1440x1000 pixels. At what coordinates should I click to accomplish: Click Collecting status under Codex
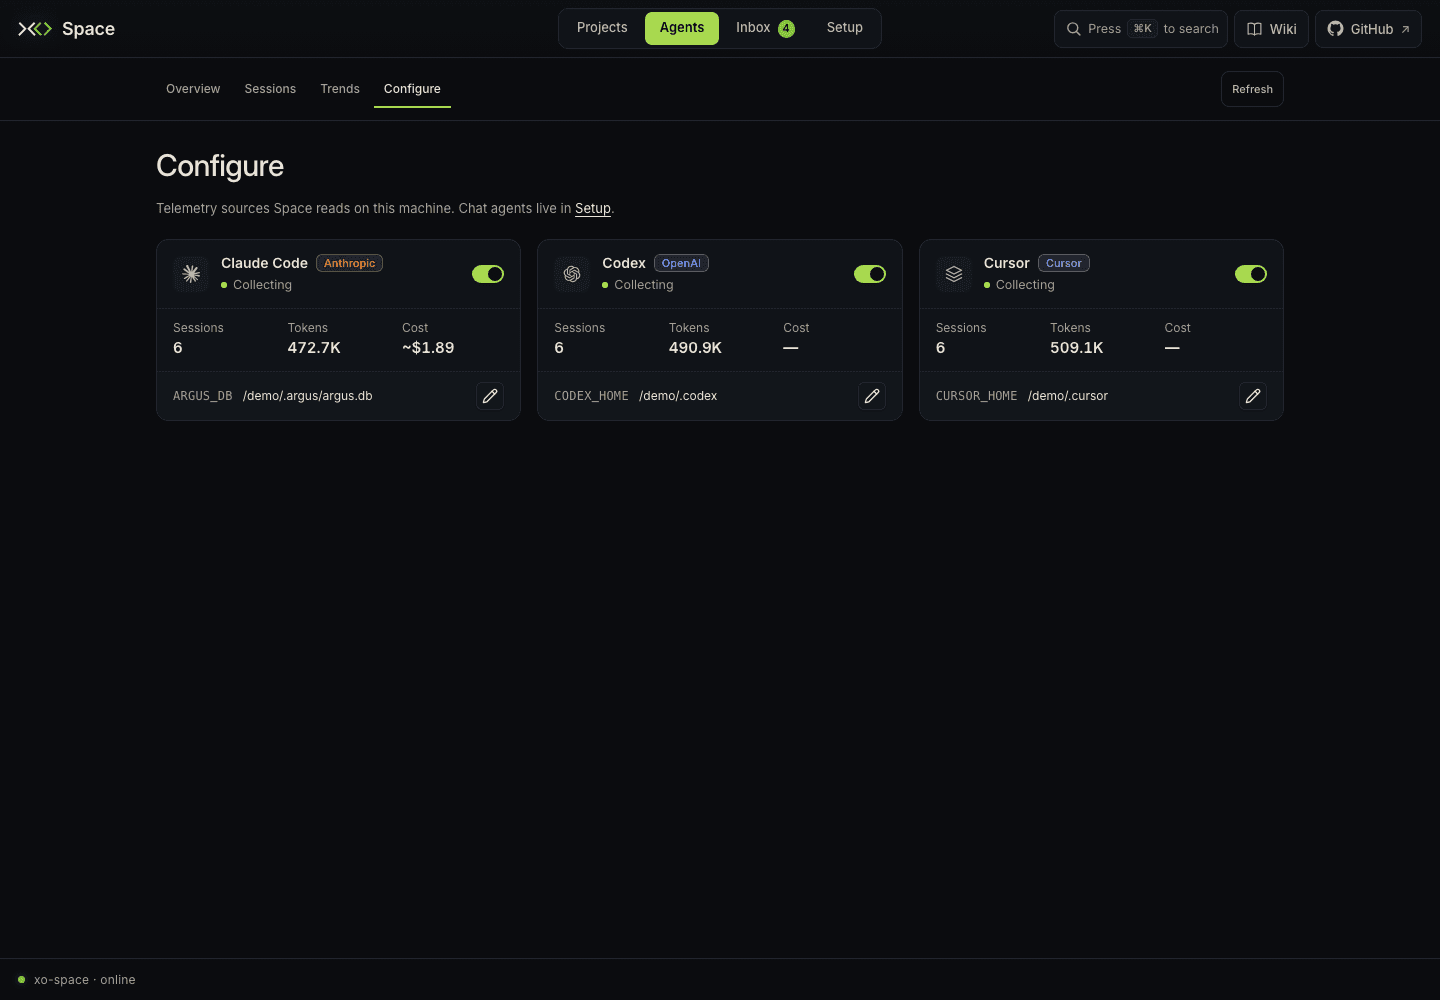coord(644,285)
